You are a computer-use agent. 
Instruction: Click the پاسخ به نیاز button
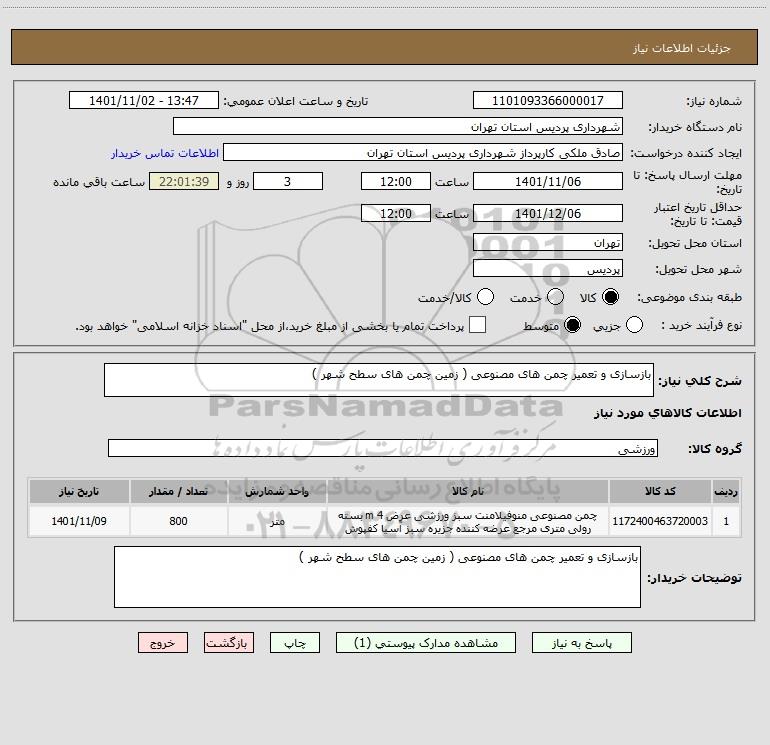pos(582,643)
